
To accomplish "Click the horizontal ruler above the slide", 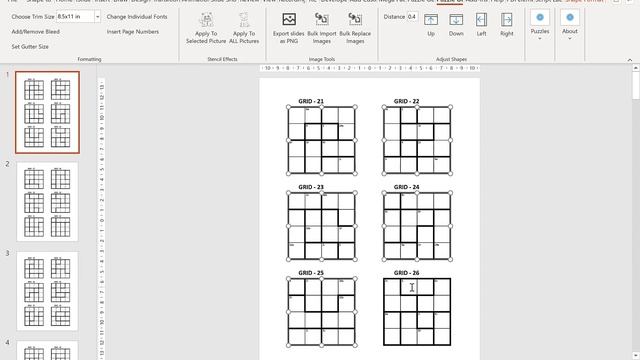I will [x=369, y=68].
